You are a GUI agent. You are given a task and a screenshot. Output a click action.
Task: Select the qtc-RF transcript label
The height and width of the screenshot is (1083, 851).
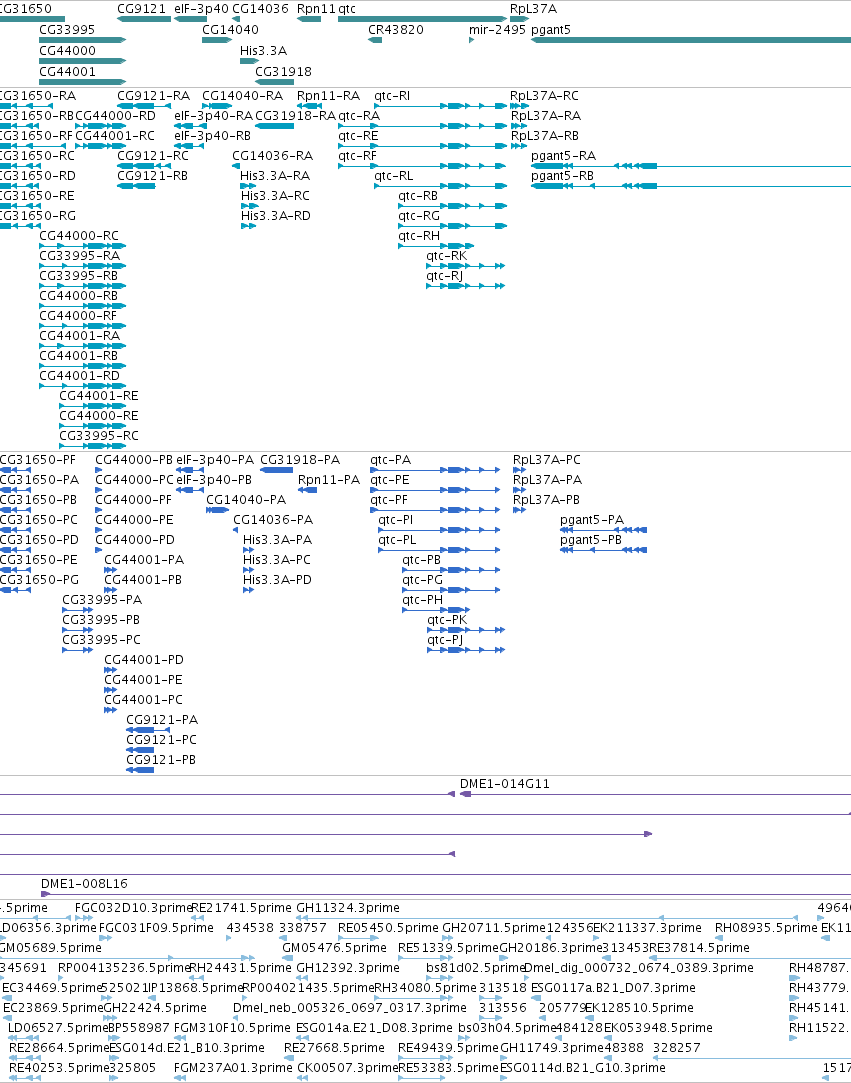[358, 155]
